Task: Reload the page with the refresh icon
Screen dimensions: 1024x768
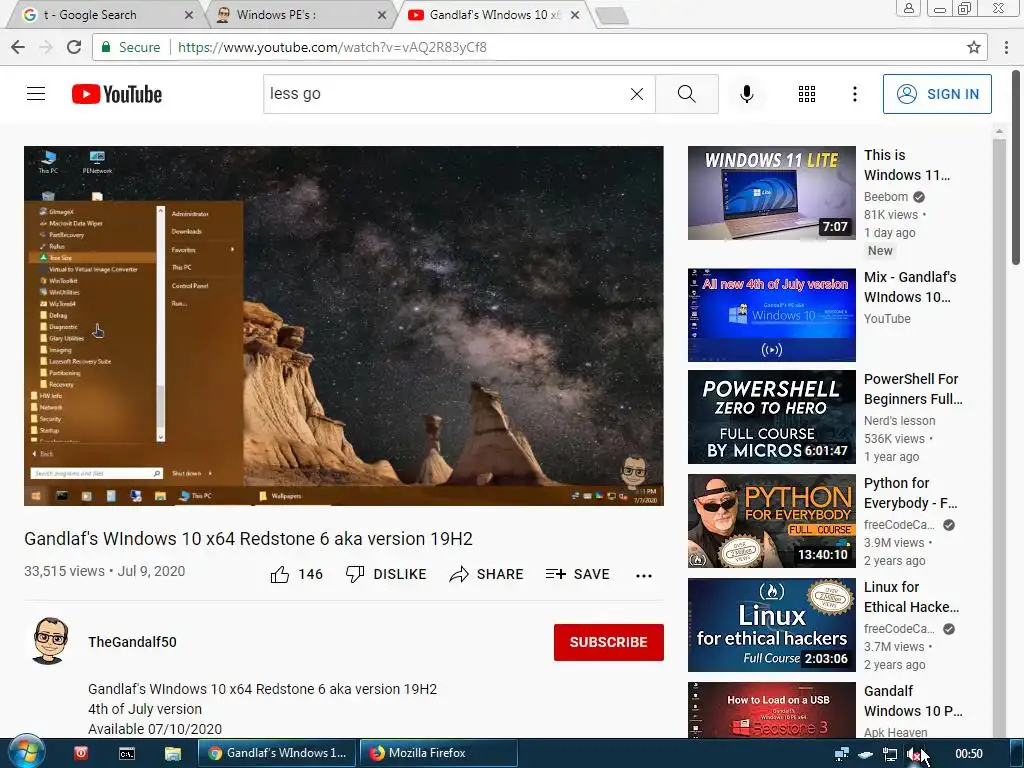Action: click(x=74, y=47)
